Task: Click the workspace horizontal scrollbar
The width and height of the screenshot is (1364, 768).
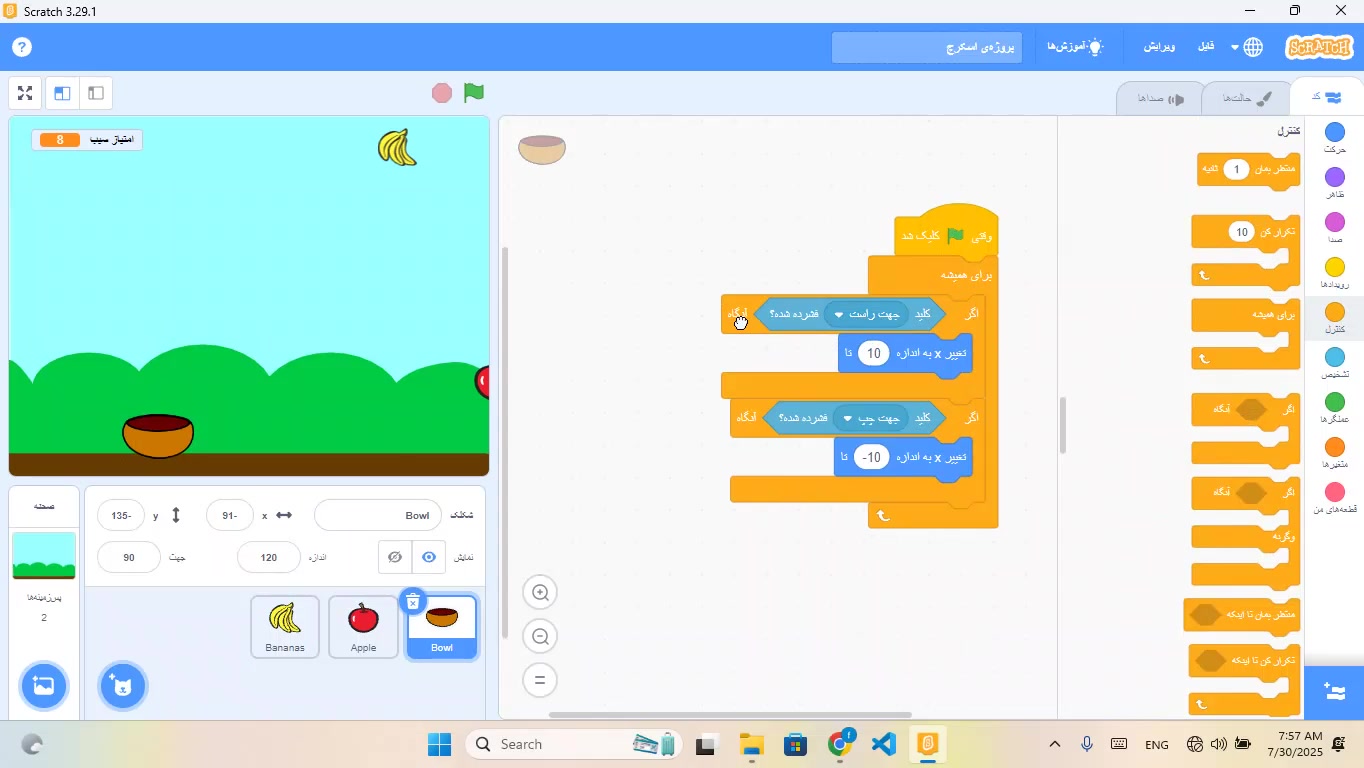Action: pyautogui.click(x=730, y=715)
